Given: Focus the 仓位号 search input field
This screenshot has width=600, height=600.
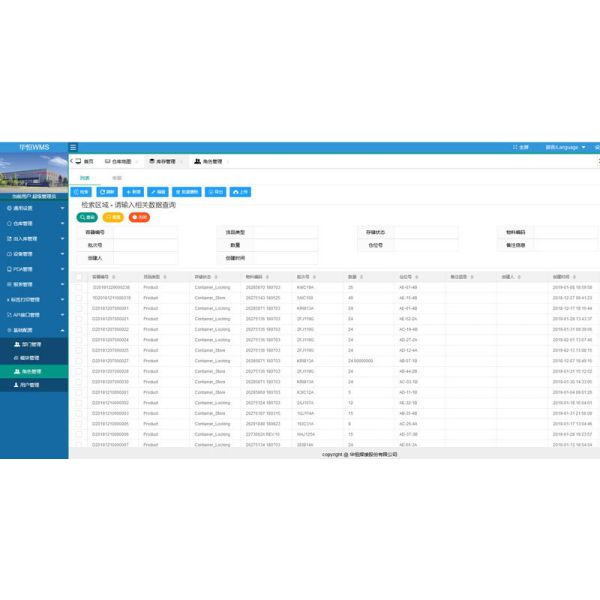Looking at the screenshot, I should click(426, 245).
